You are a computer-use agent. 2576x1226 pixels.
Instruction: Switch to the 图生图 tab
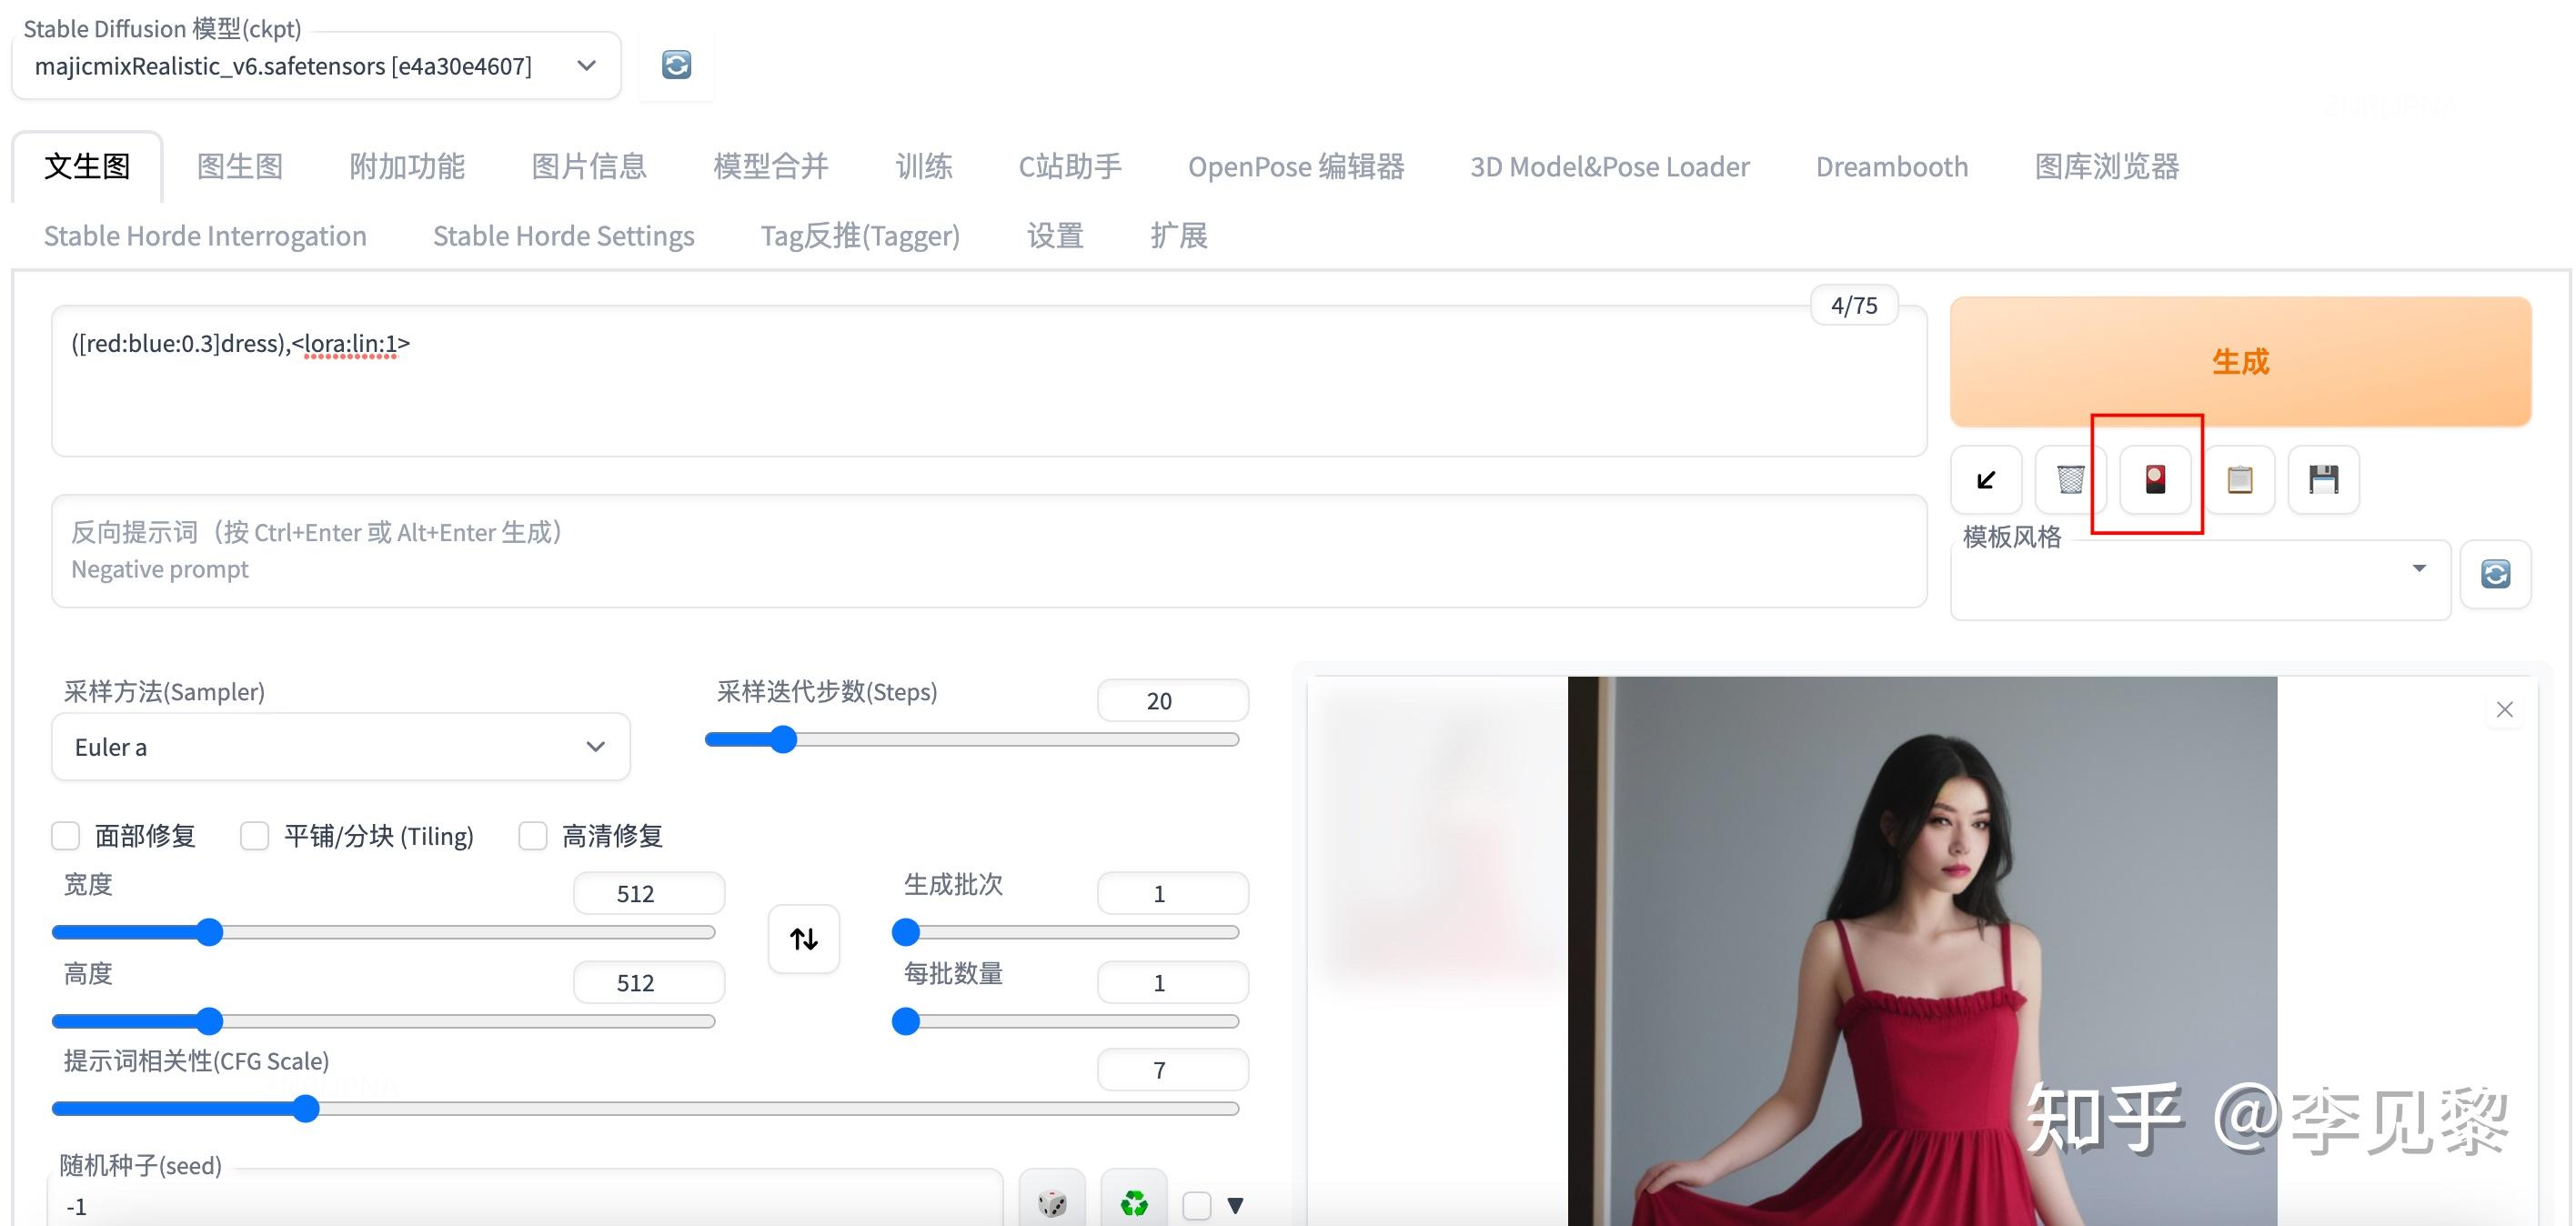[x=240, y=166]
